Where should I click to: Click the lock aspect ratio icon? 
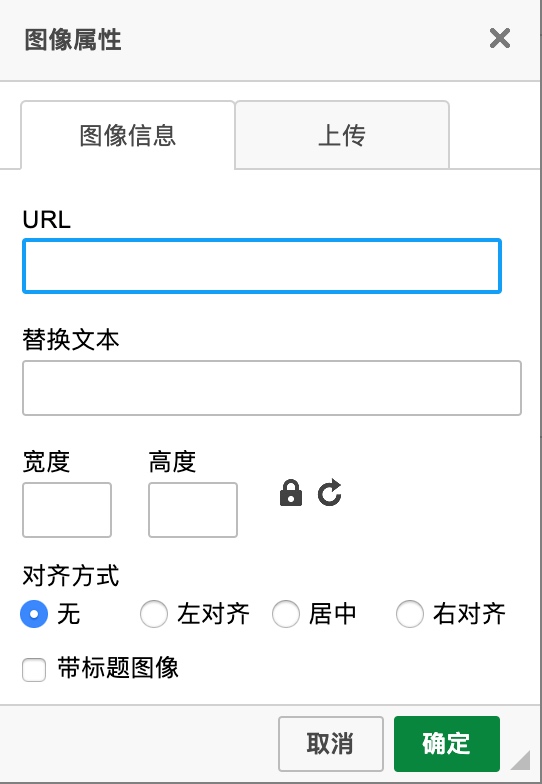tap(290, 494)
